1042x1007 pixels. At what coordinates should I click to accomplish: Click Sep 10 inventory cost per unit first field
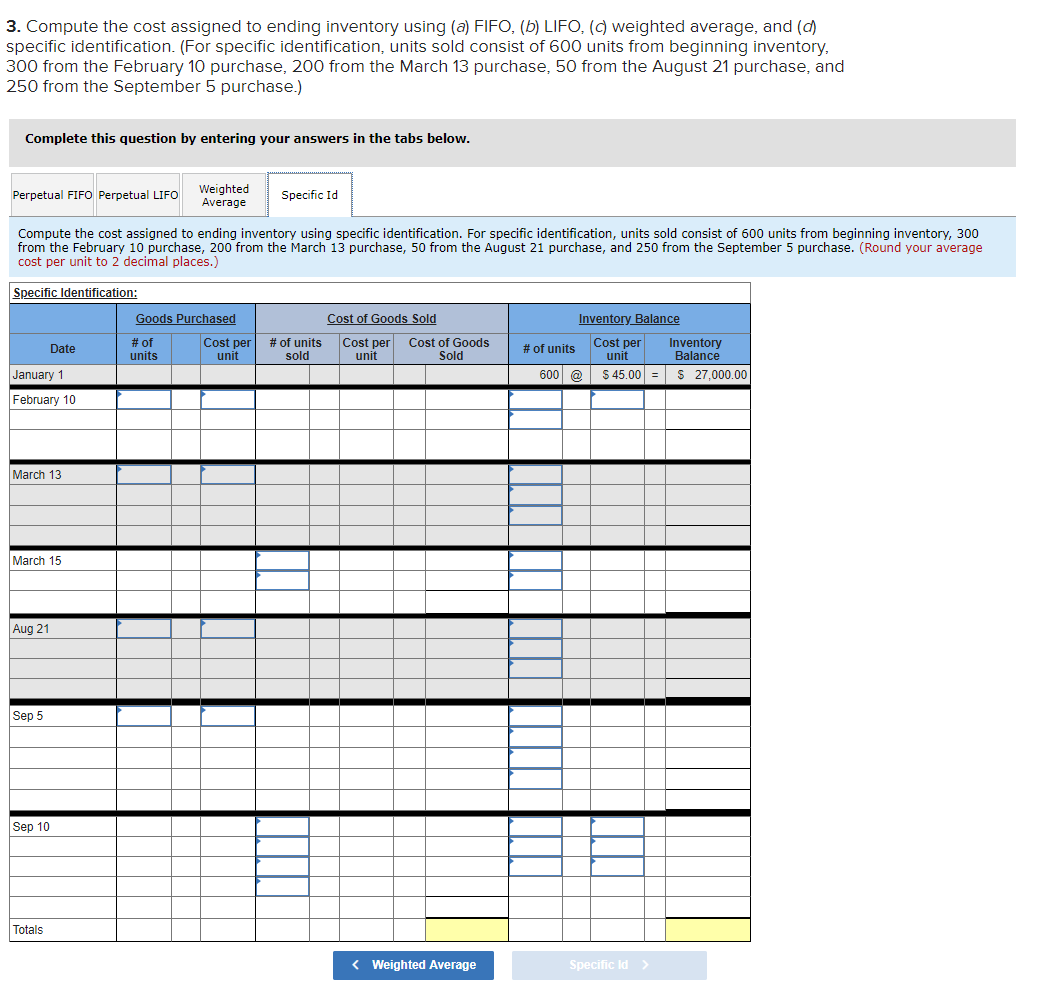pyautogui.click(x=617, y=826)
